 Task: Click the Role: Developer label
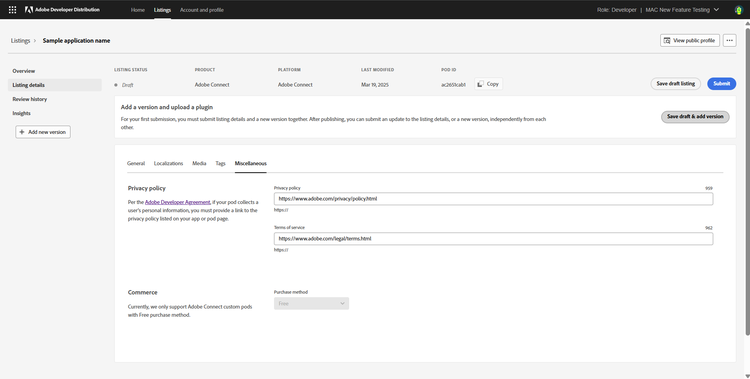[x=617, y=10]
